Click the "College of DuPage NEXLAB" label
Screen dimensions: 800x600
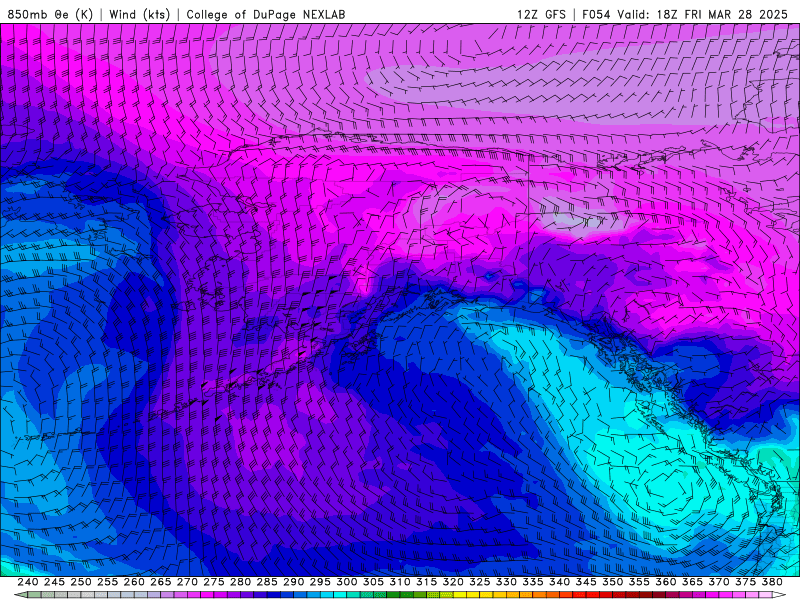point(266,14)
